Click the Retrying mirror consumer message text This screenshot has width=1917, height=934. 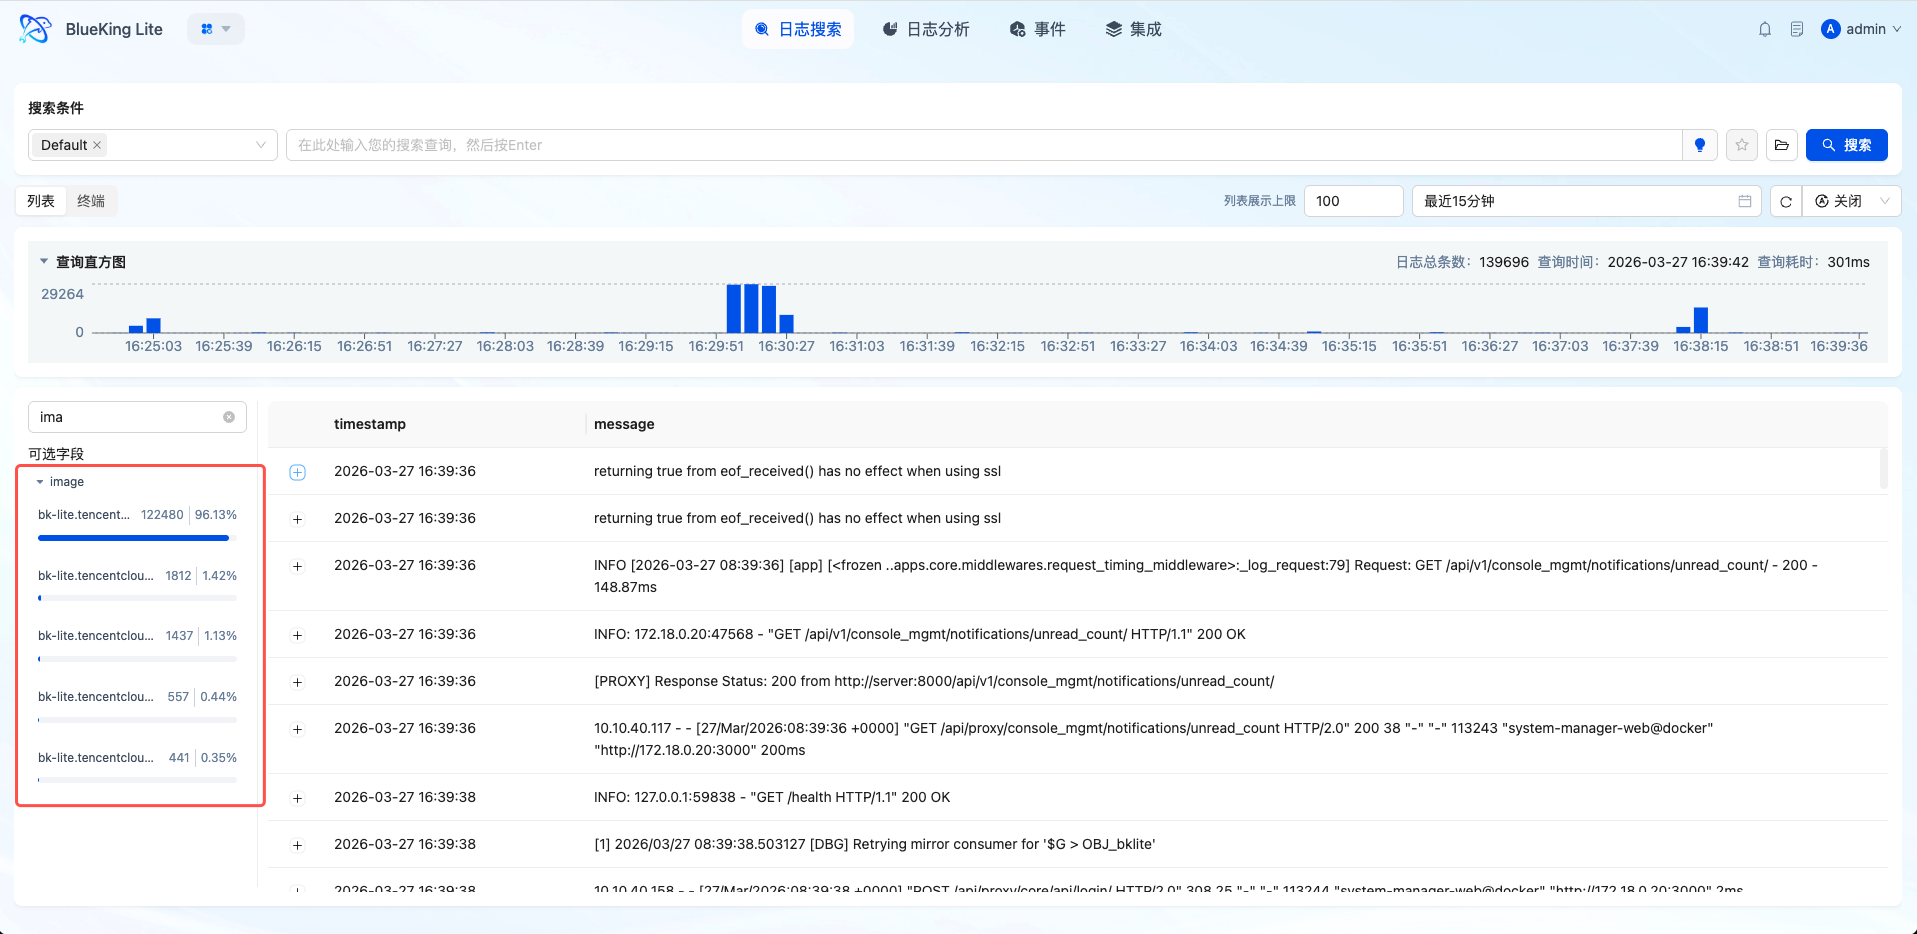[x=874, y=844]
